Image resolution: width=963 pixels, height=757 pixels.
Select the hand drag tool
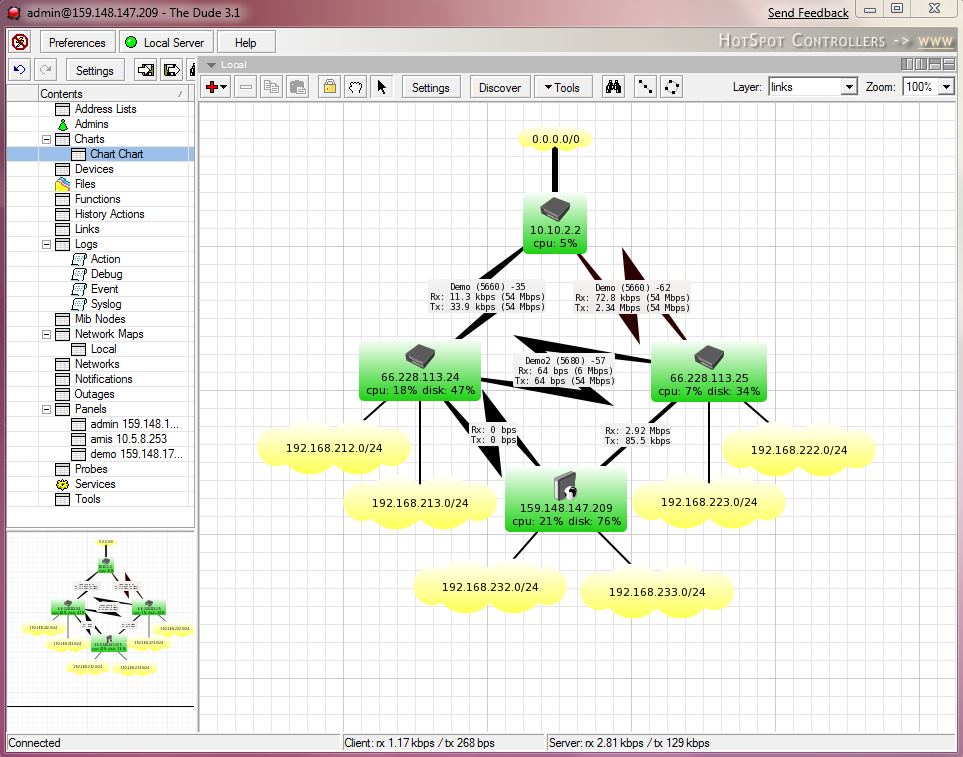click(x=355, y=87)
